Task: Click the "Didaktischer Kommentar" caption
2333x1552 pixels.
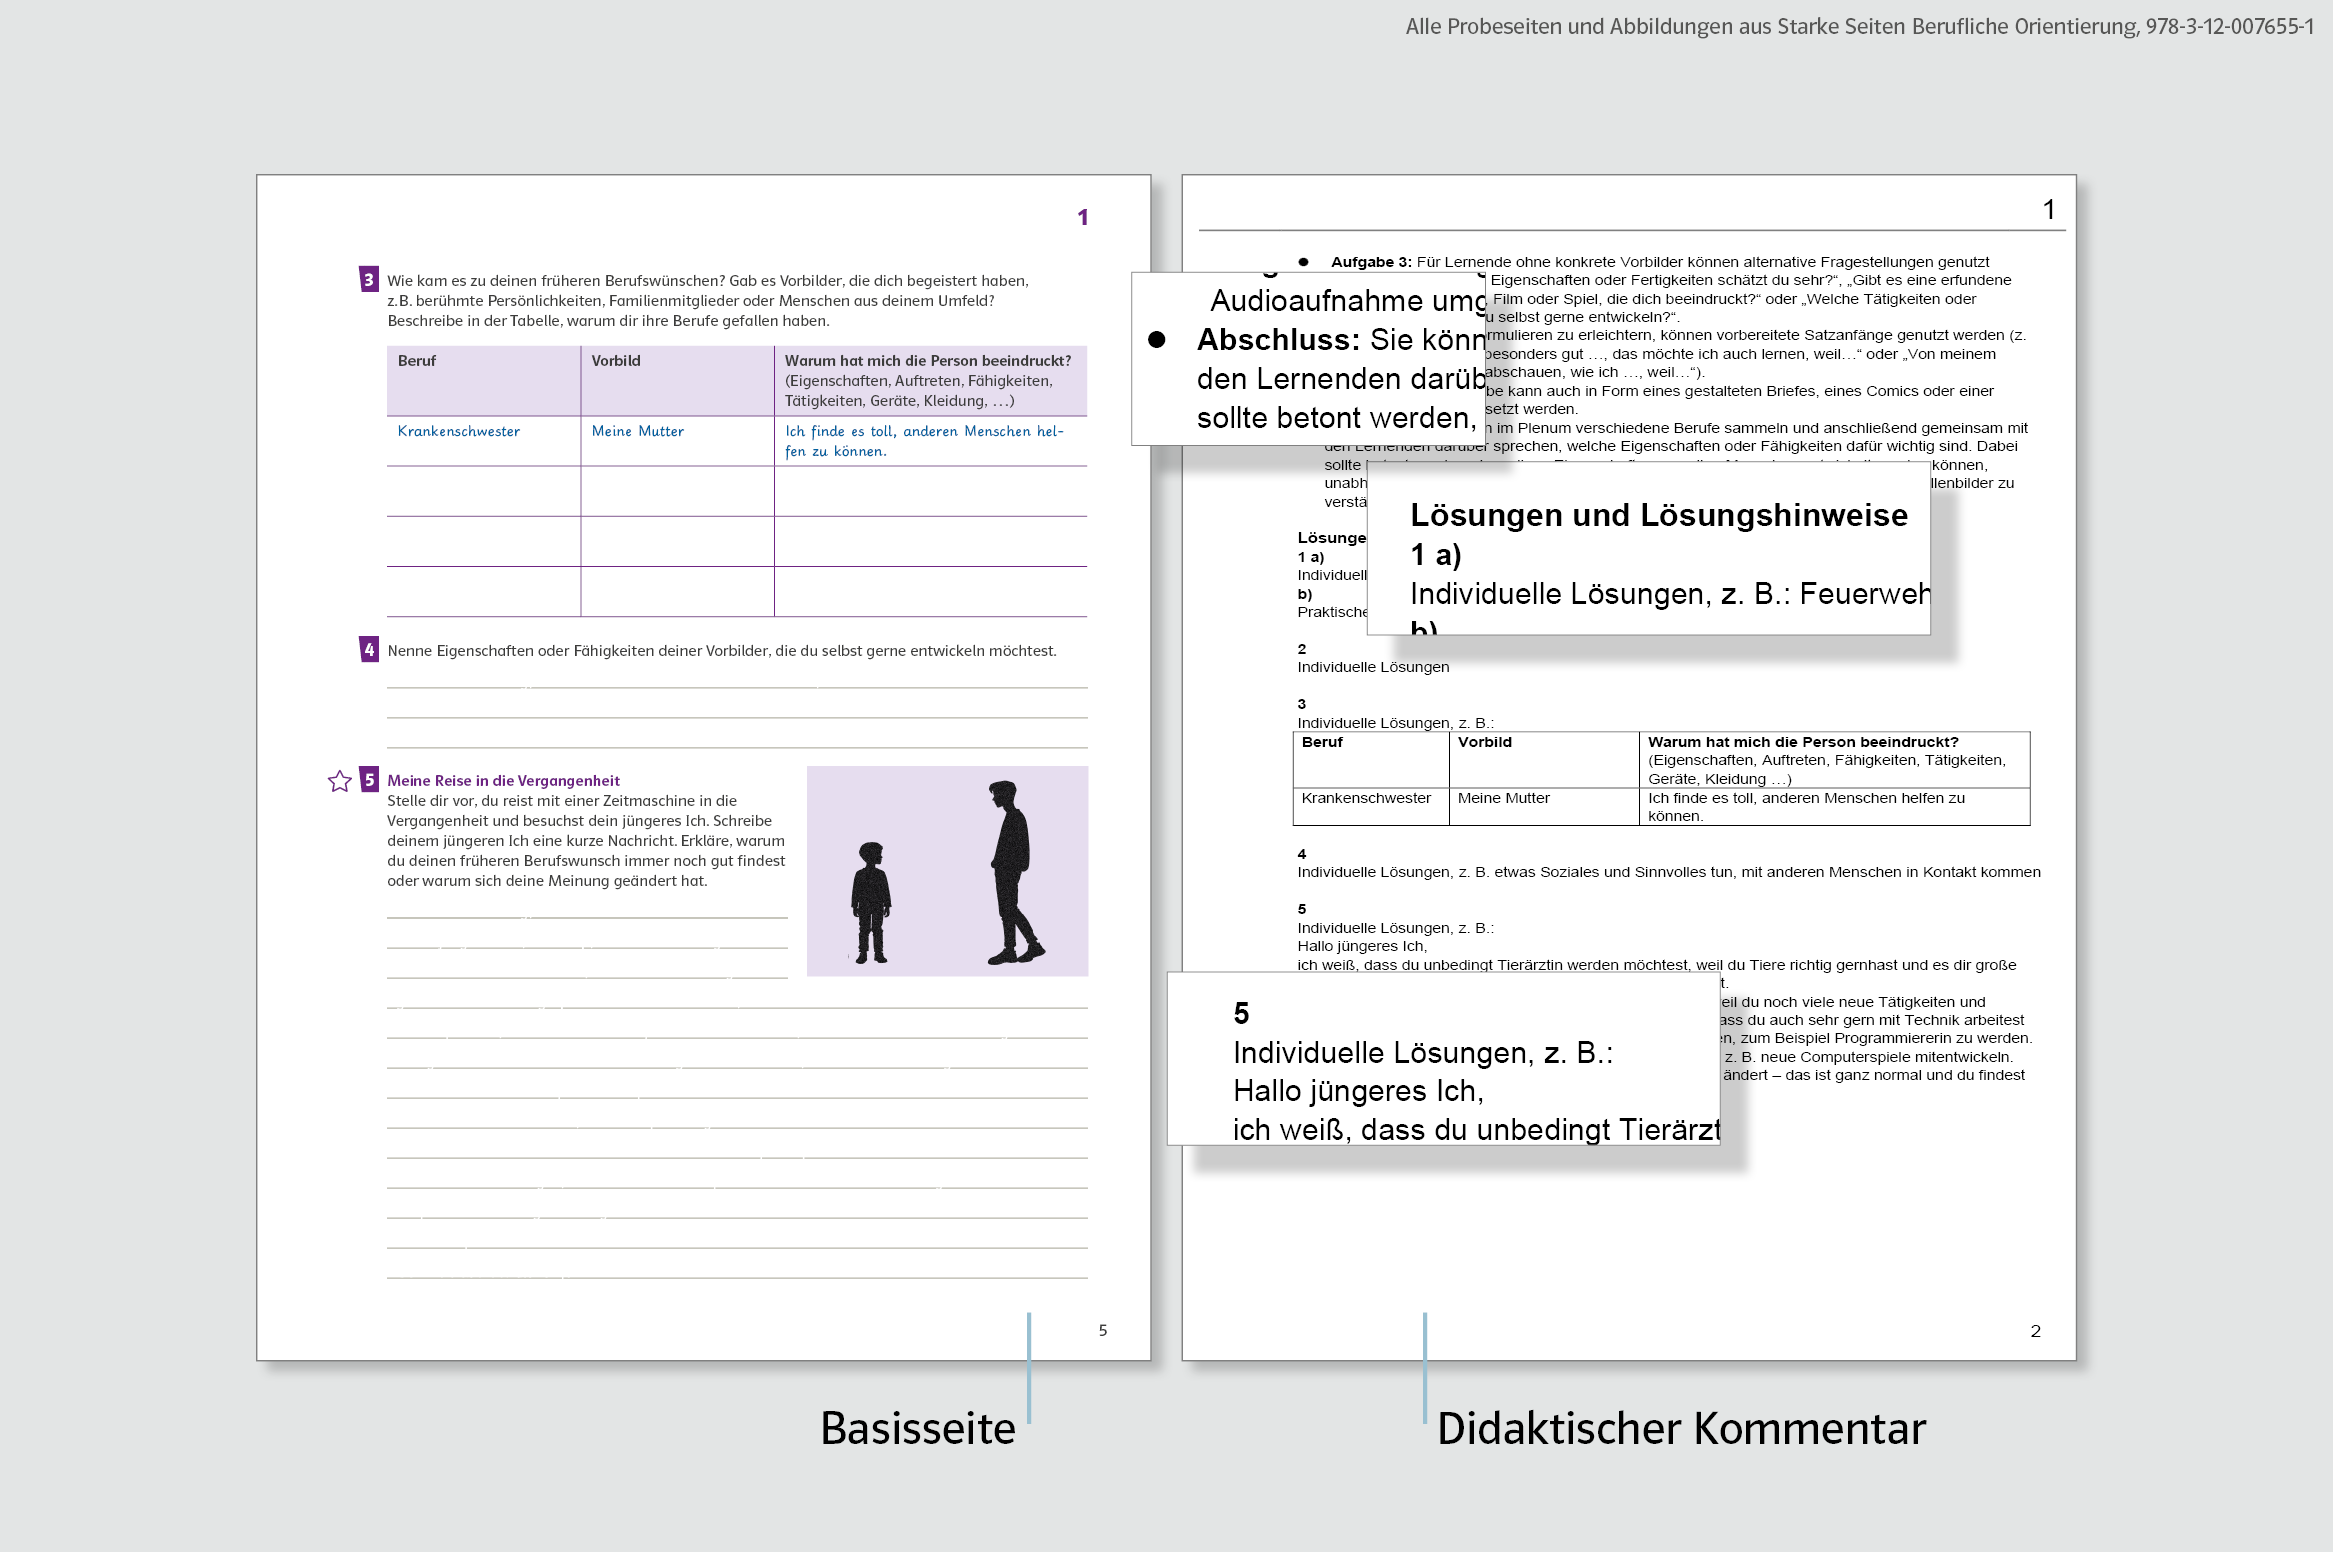Action: coord(1681,1428)
